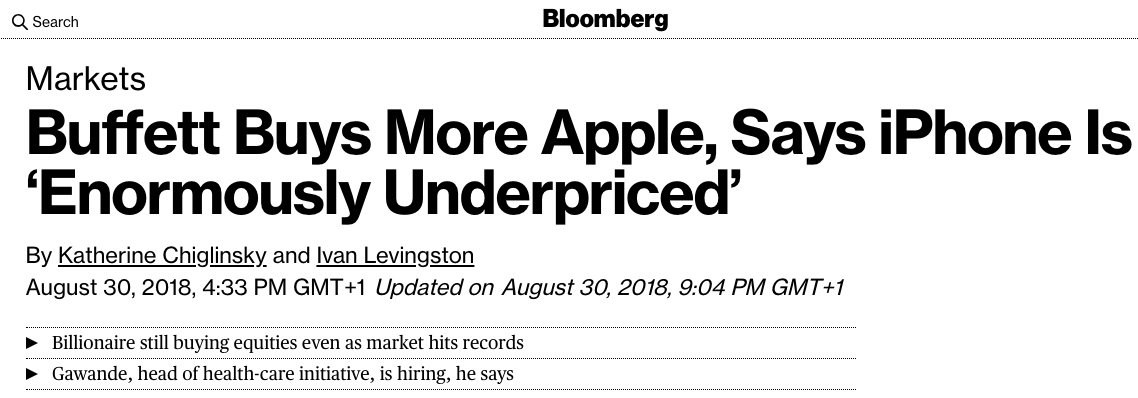The width and height of the screenshot is (1138, 398).
Task: Go to the Bloomberg homepage logo
Action: [605, 20]
